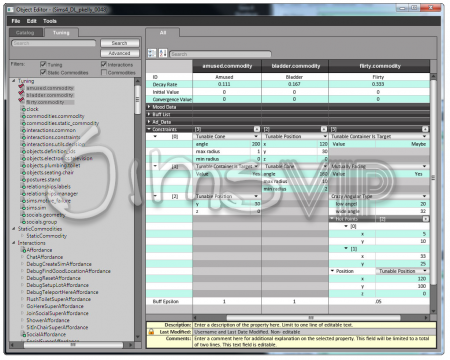Collapse the Tuning tree node
This screenshot has width=450, height=360.
coord(14,81)
